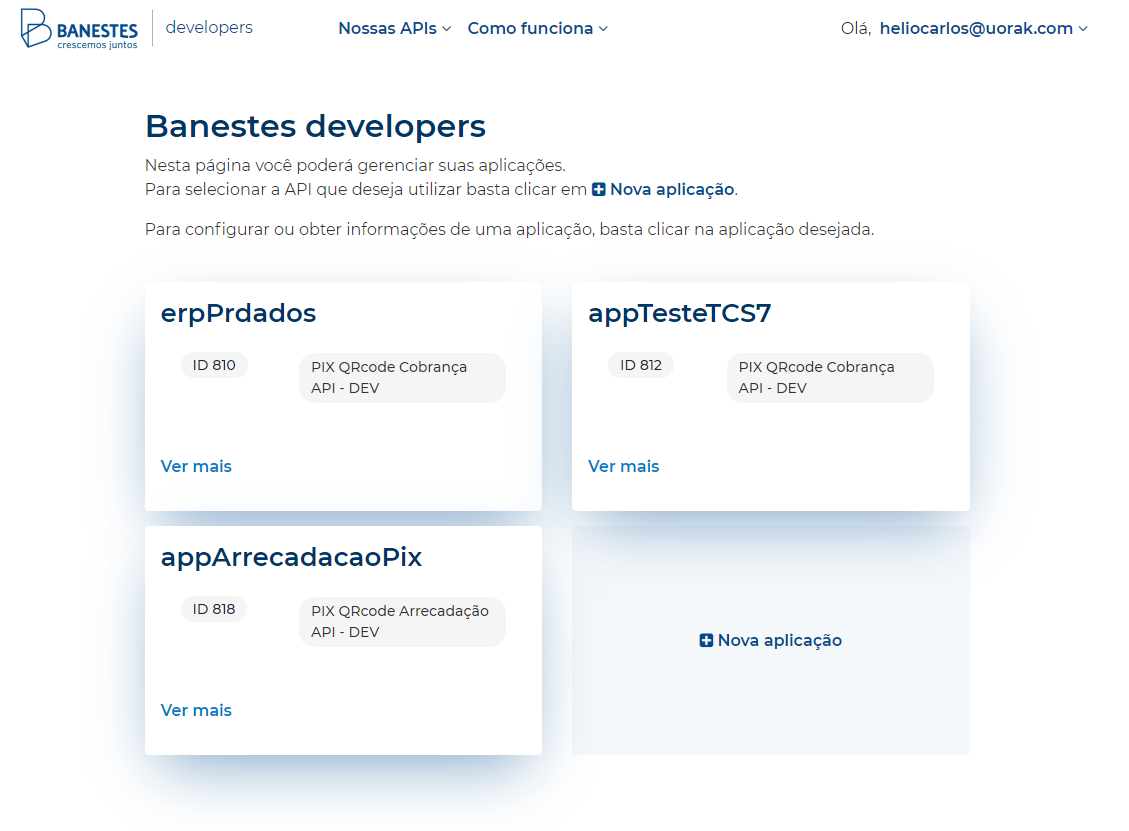The height and width of the screenshot is (831, 1129).
Task: Click the Banestes logo icon
Action: [36, 28]
